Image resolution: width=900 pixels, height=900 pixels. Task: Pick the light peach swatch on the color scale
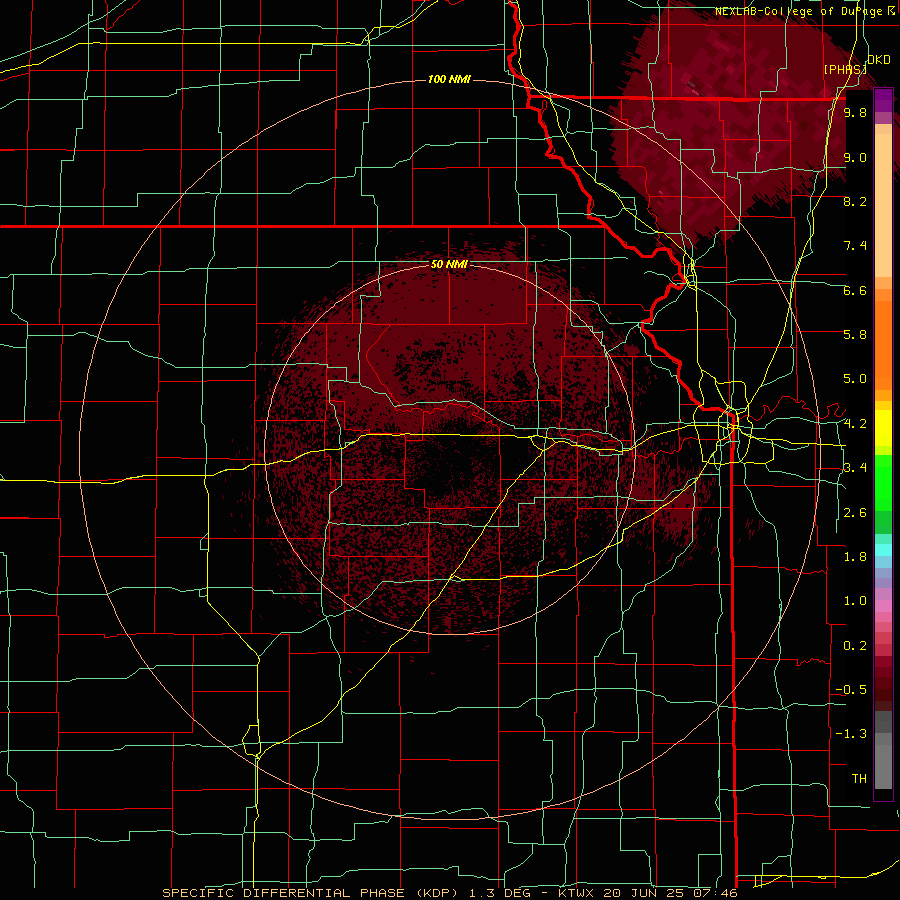tap(883, 207)
